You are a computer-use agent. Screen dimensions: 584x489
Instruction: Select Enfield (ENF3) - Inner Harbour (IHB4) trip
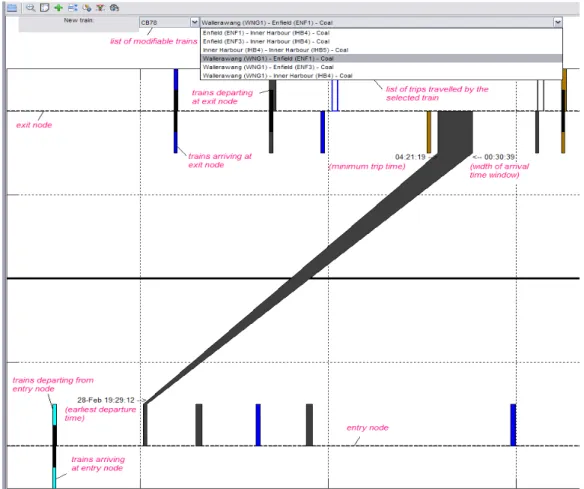[x=381, y=41]
